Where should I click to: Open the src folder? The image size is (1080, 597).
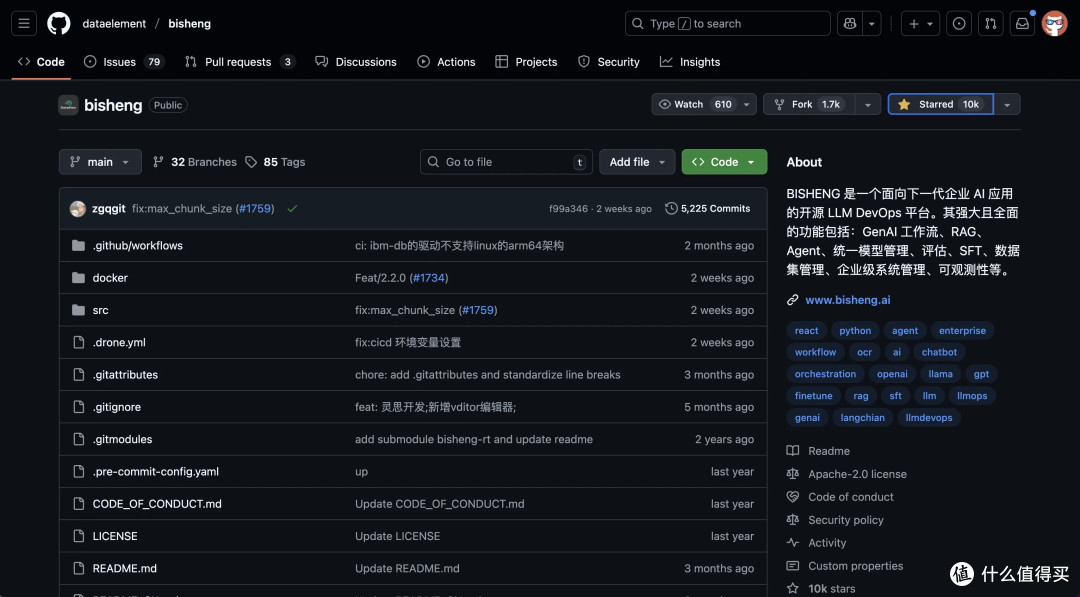pos(101,310)
